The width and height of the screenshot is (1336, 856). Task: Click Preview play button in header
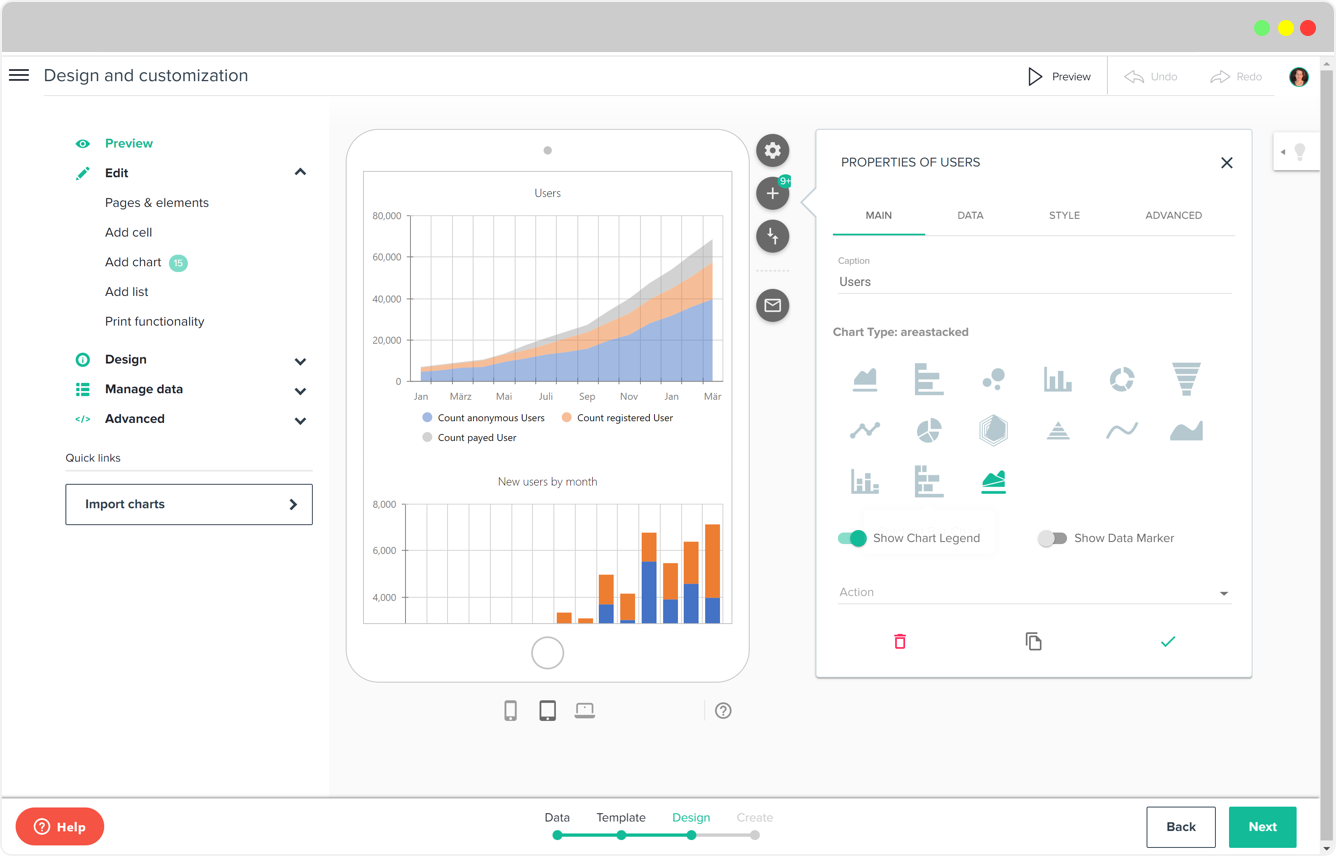(1059, 77)
